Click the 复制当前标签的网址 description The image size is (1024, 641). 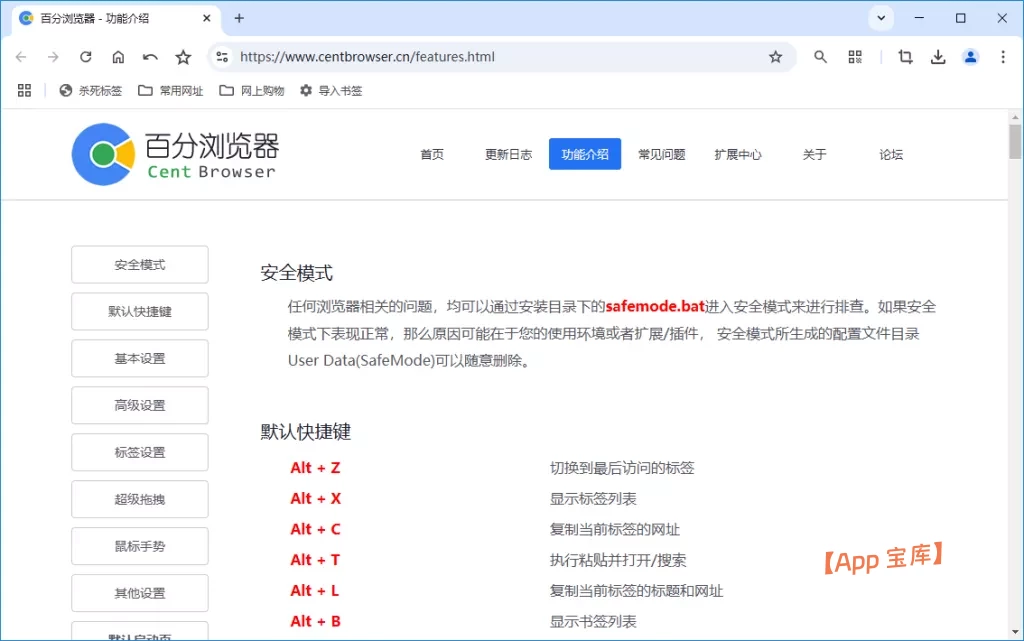point(615,529)
